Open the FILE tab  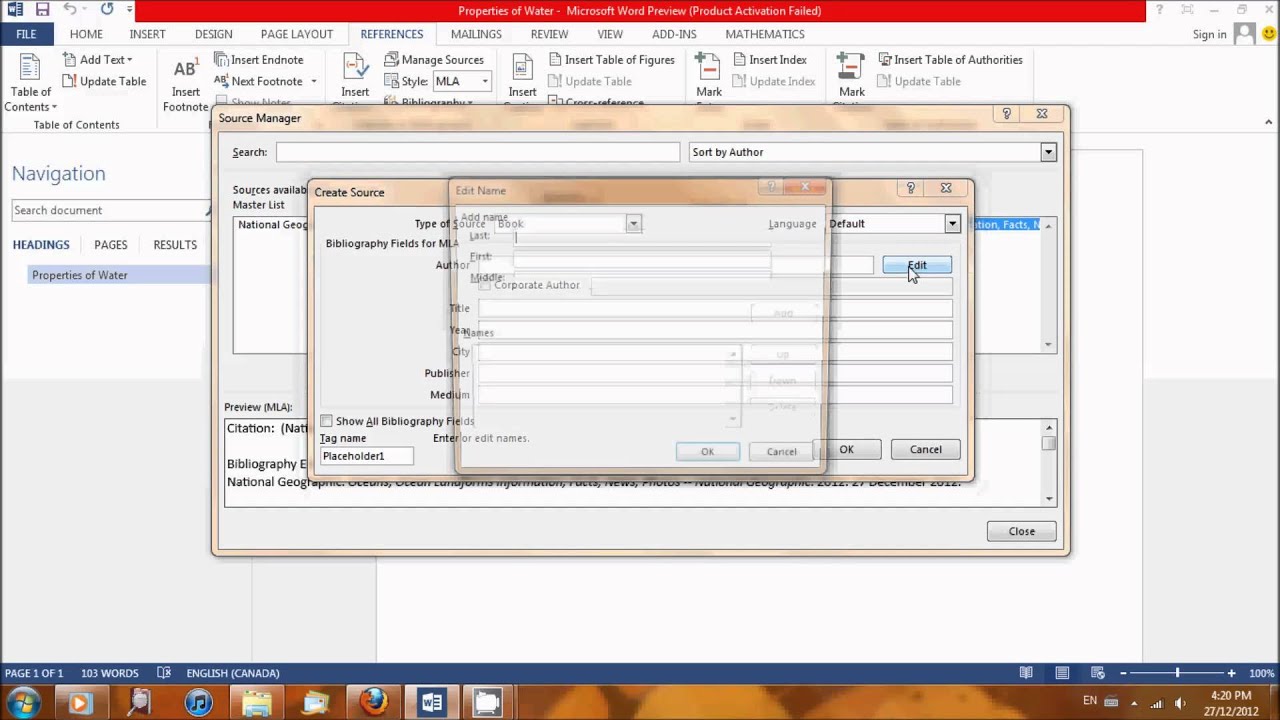[x=26, y=34]
